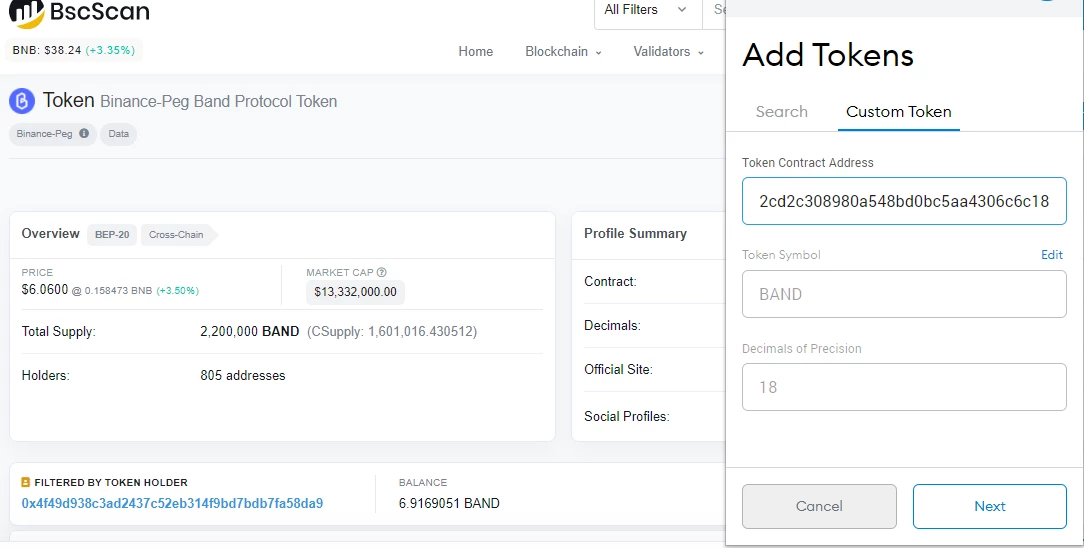Click the 2,200,000 BAND total supply
This screenshot has width=1084, height=548.
pos(250,331)
